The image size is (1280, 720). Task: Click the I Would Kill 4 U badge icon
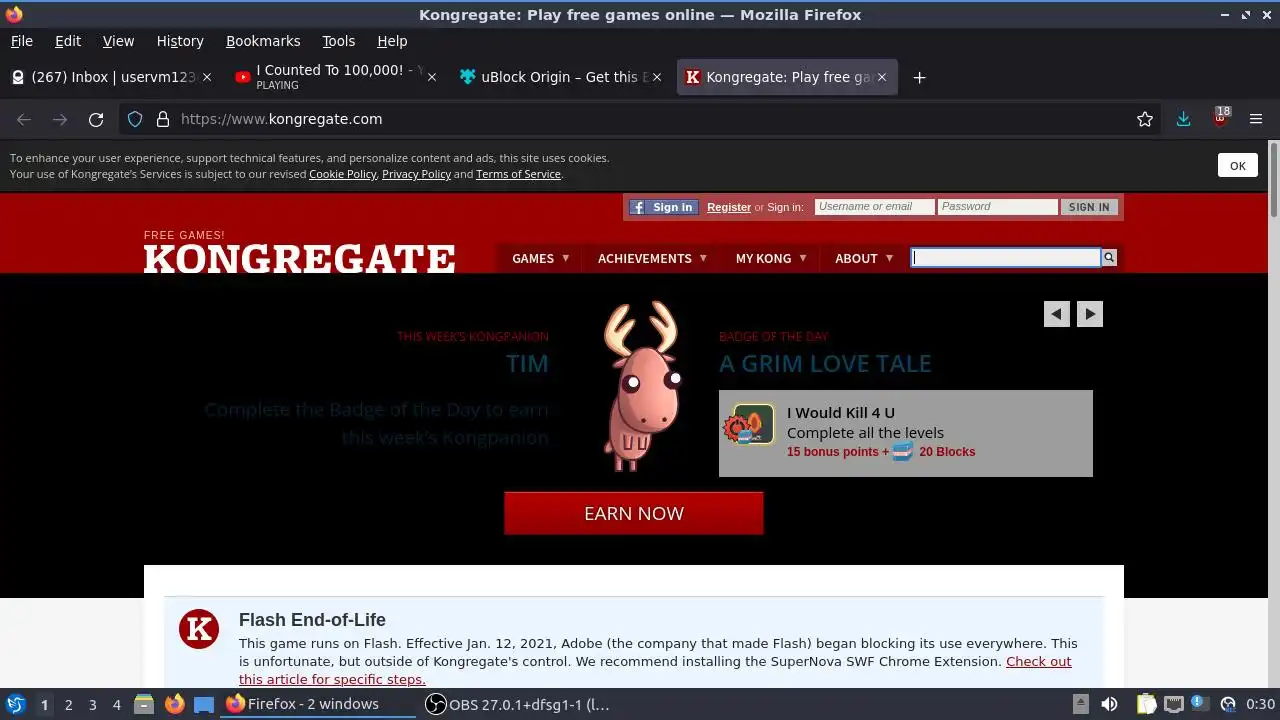[750, 425]
